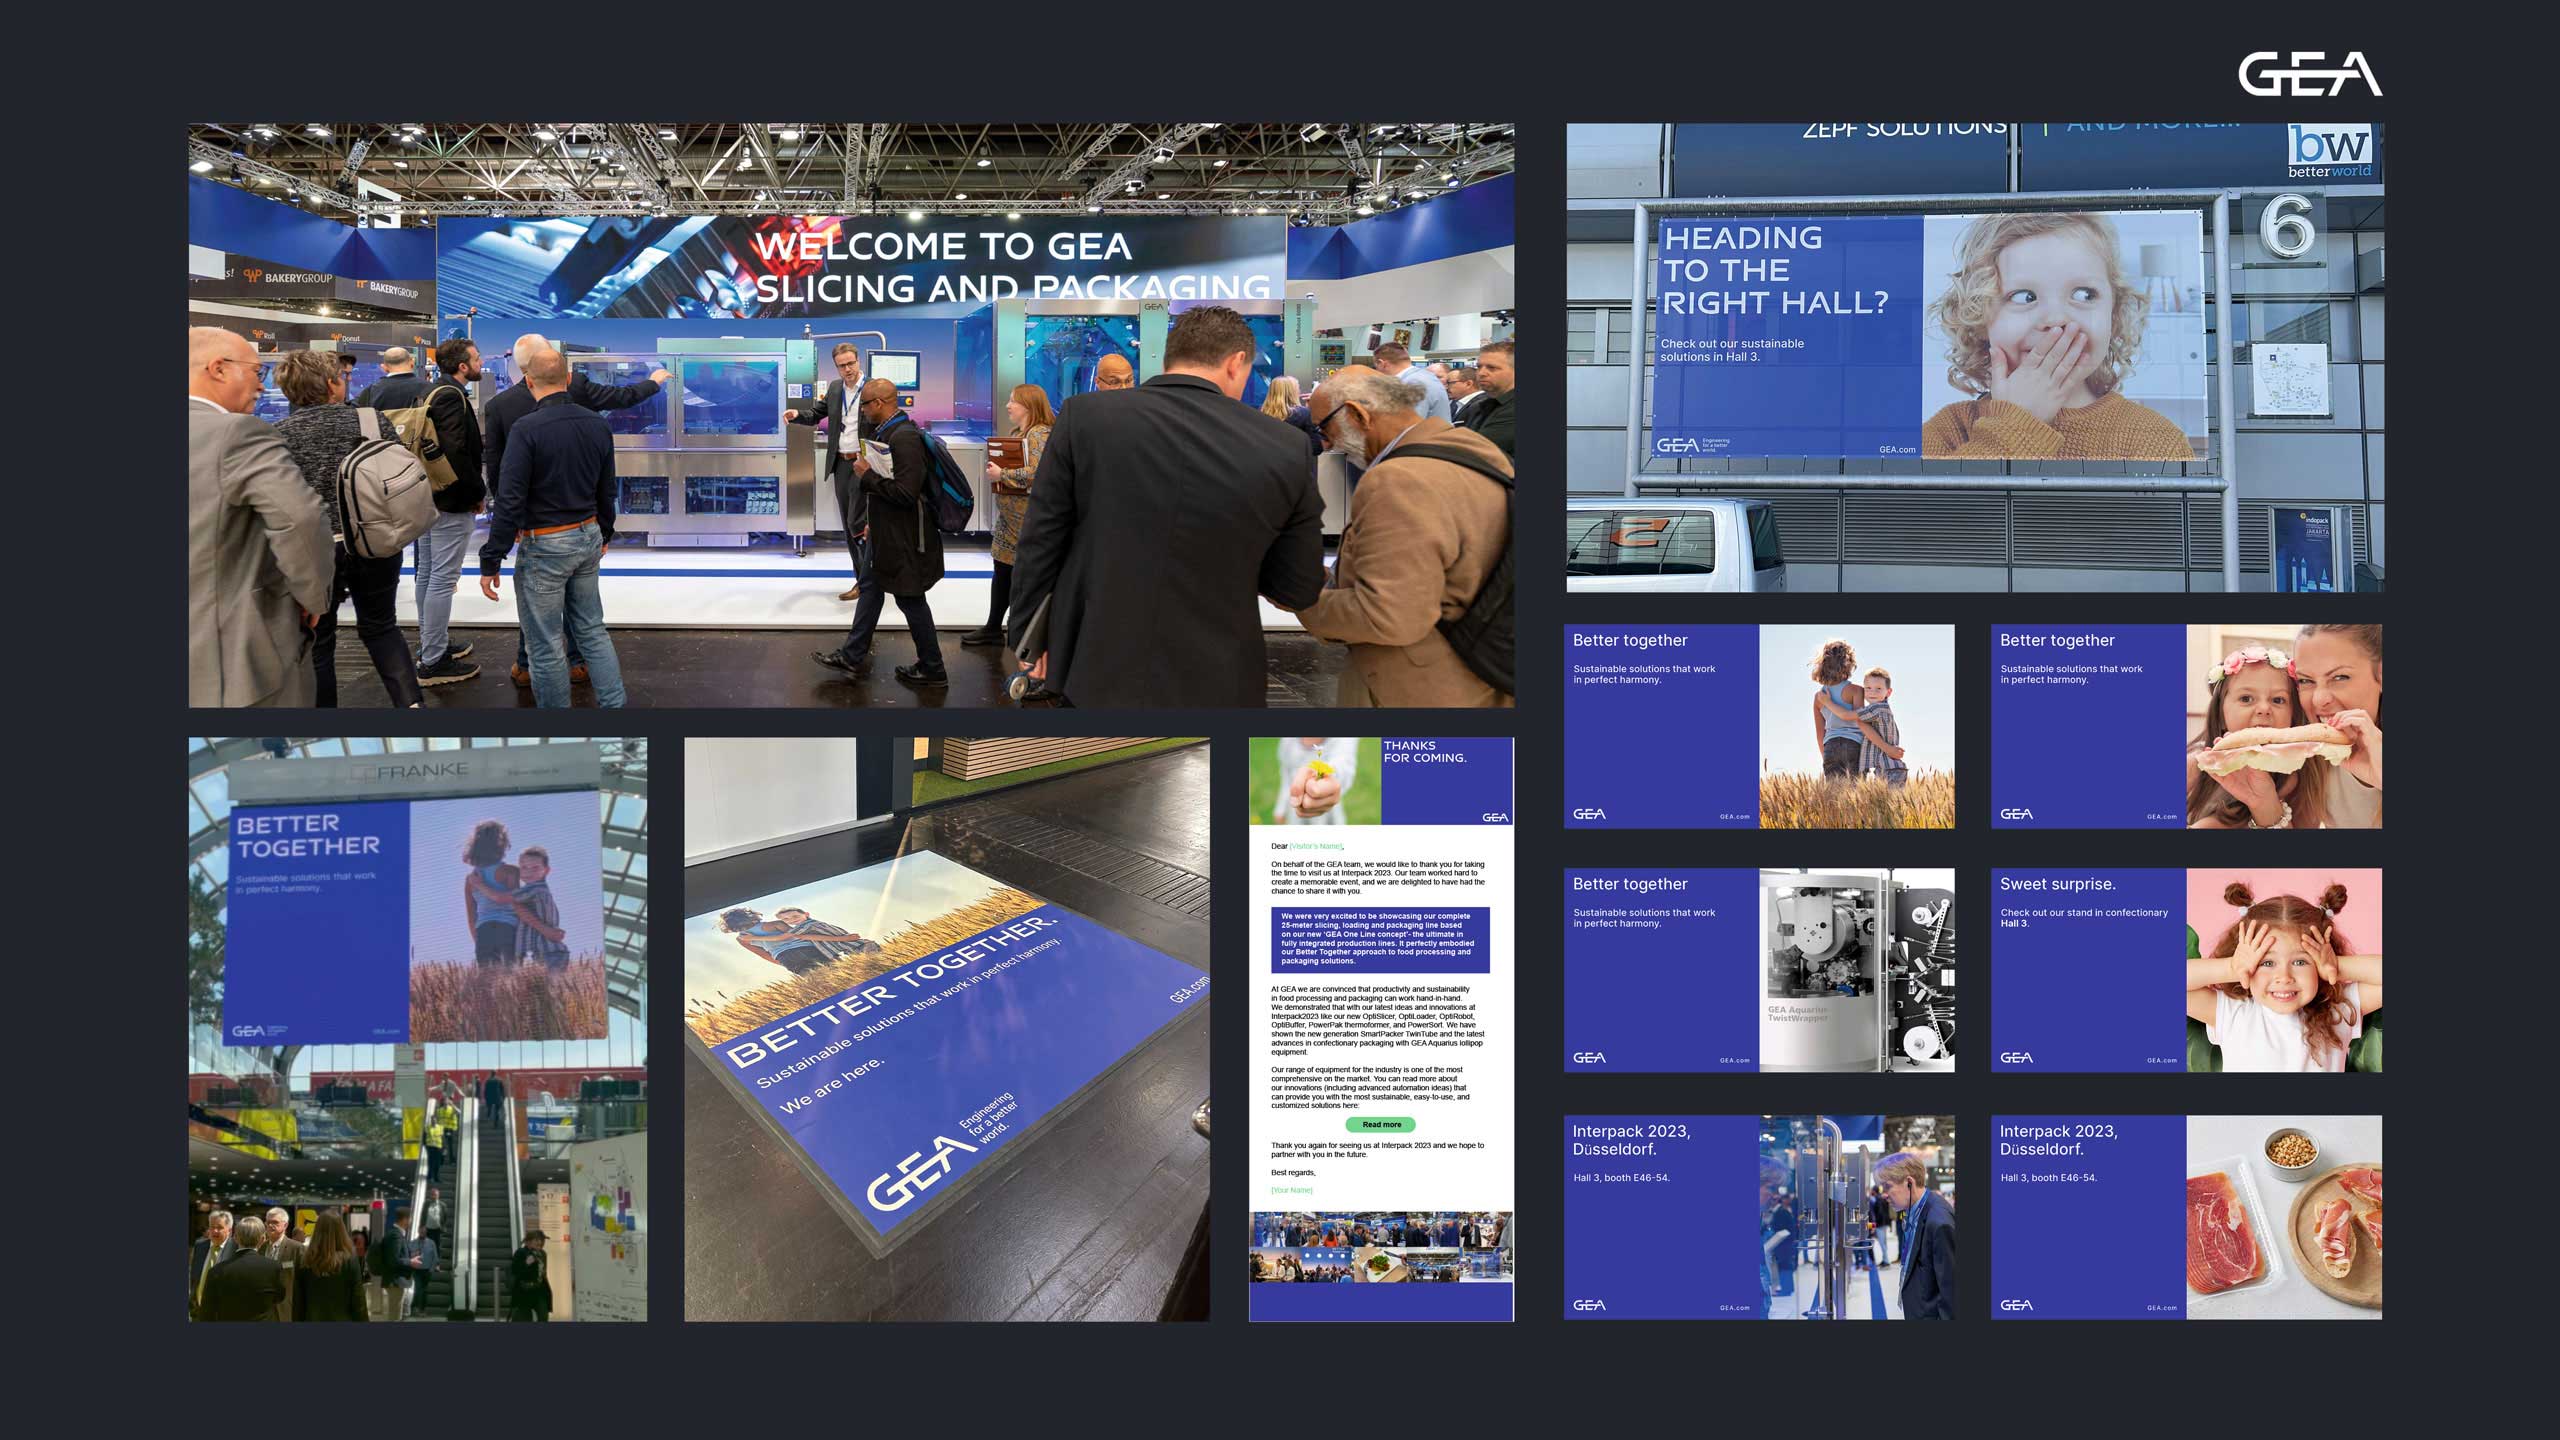Viewport: 2560px width, 1440px height.
Task: Click the blue highlighted paragraph box in email
Action: [1380, 939]
